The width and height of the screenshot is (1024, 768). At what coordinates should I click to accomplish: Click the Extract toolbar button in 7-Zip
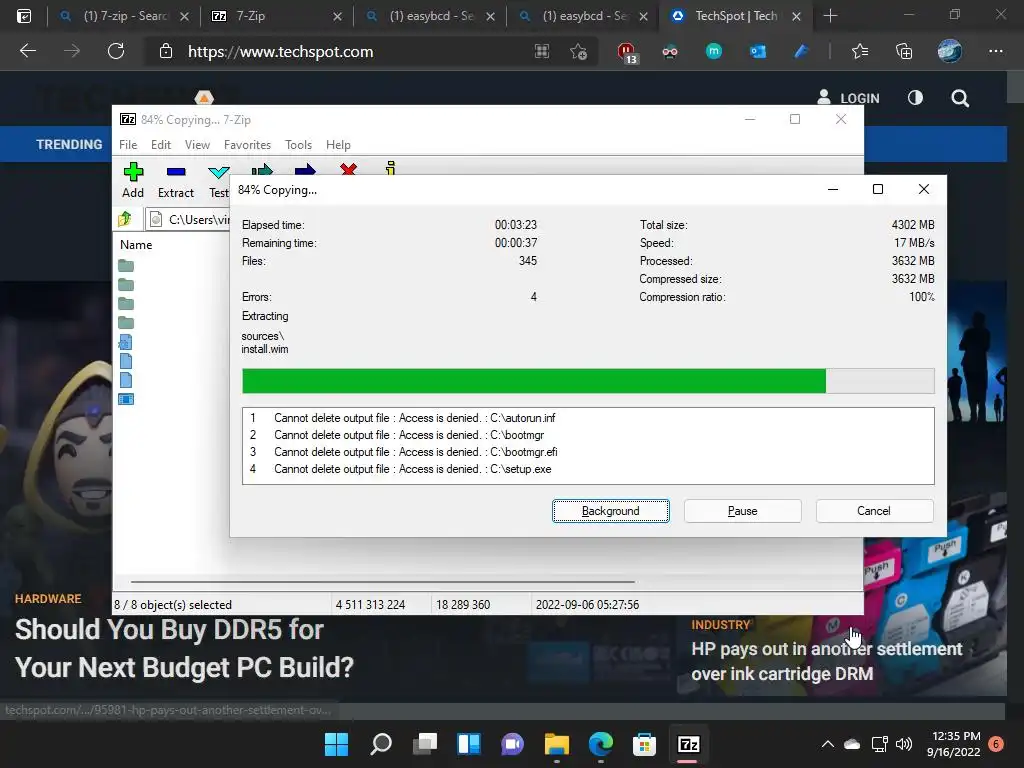[x=176, y=180]
